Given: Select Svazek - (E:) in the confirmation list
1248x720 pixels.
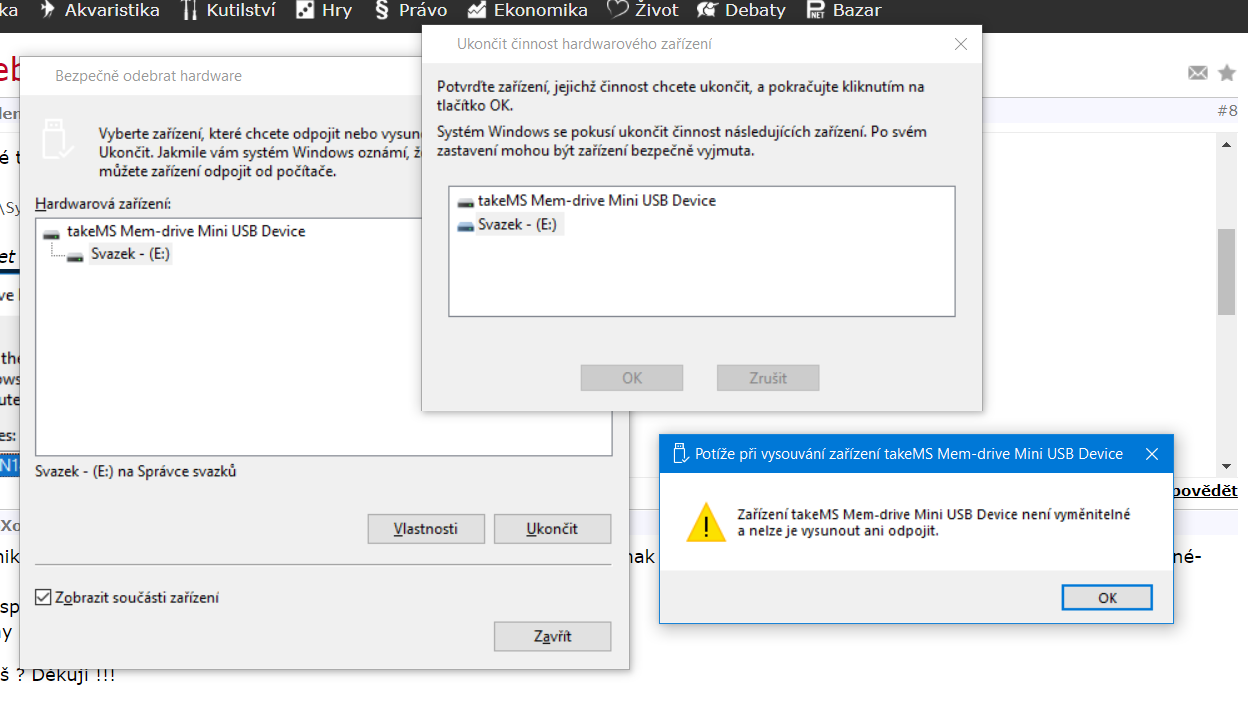Looking at the screenshot, I should coord(517,224).
